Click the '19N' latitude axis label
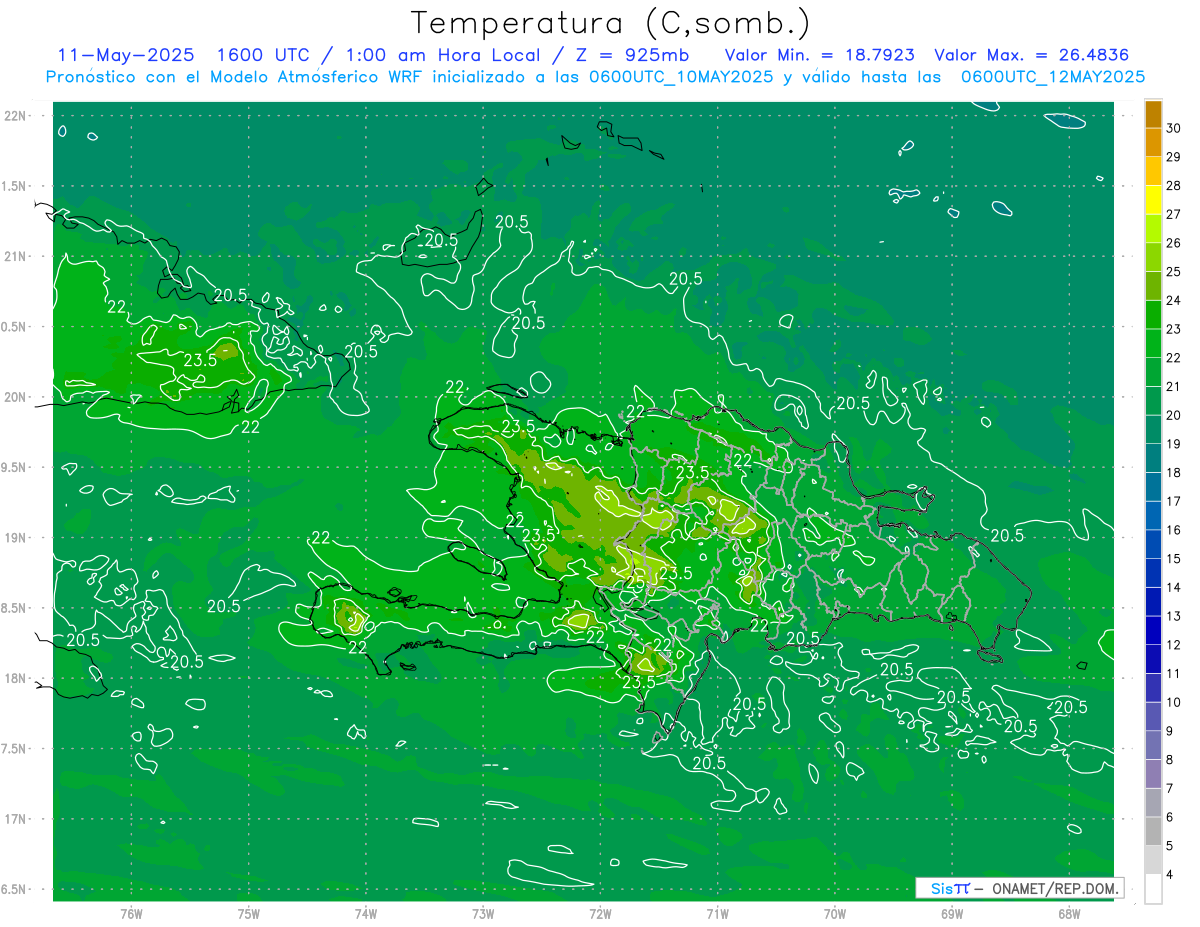This screenshot has width=1200, height=927. 16,538
